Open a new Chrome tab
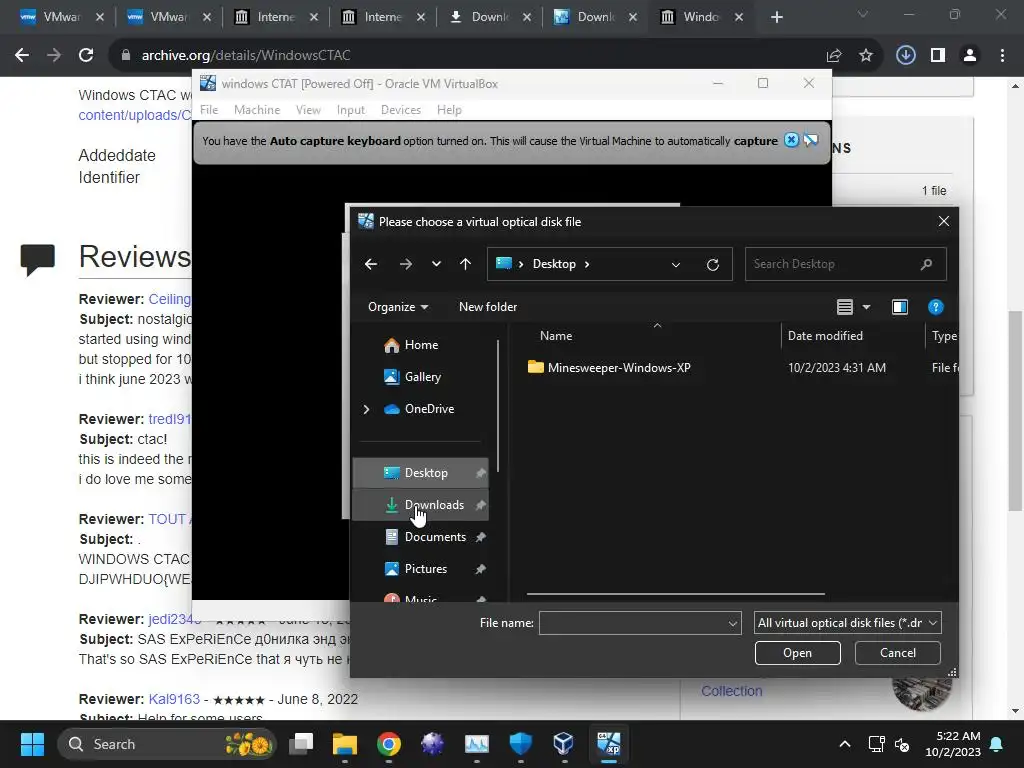 coord(776,17)
